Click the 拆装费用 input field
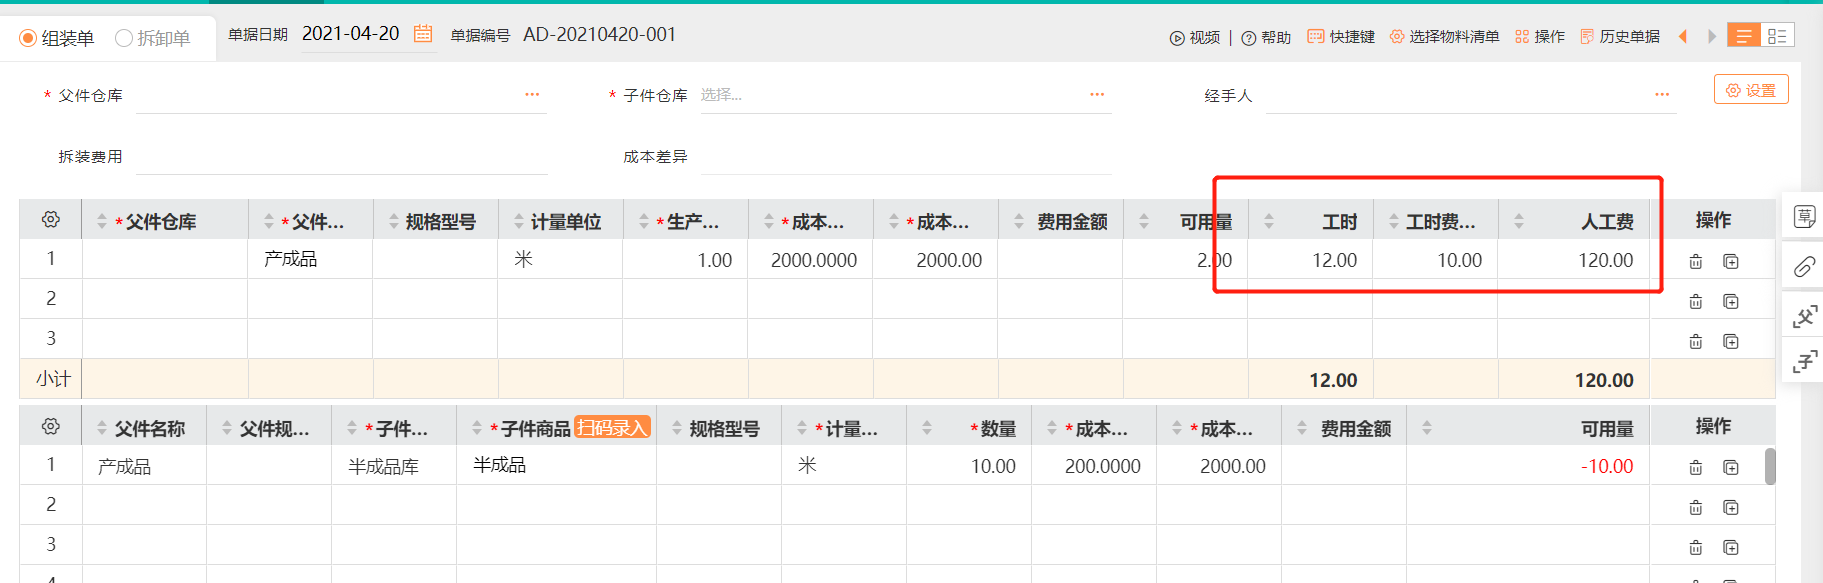The image size is (1823, 583). point(340,157)
